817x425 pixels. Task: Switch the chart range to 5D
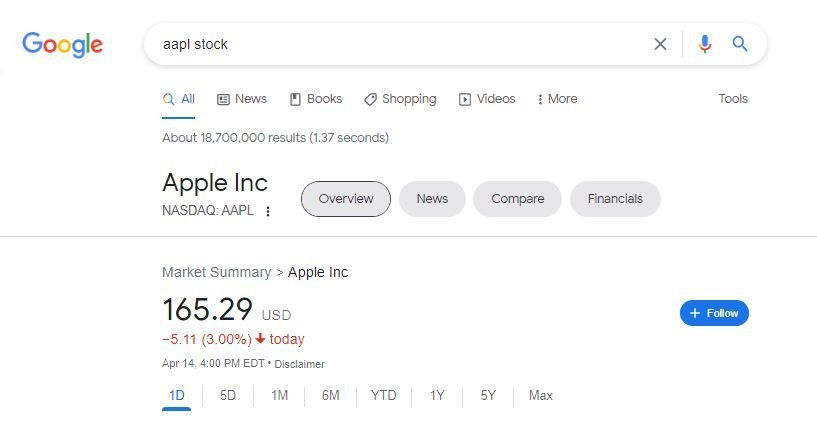(228, 396)
